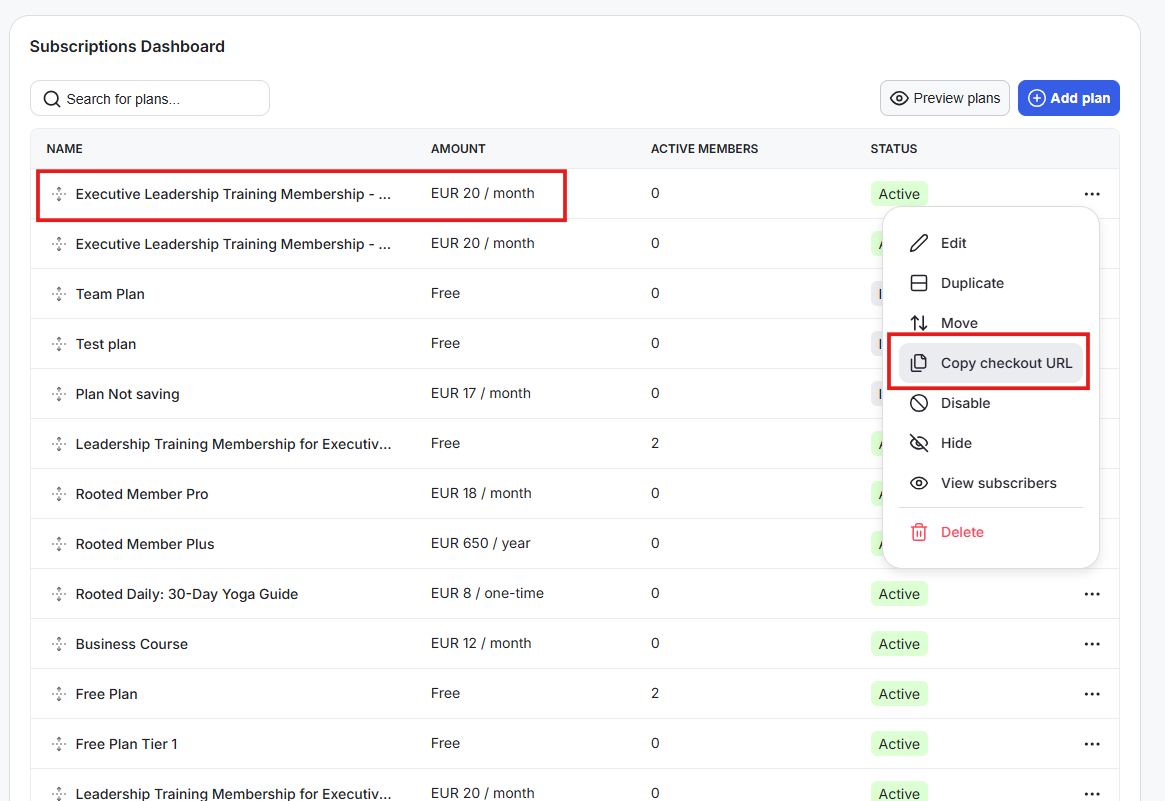Open the options menu for Free Plan Tier 1
This screenshot has width=1165, height=801.
click(1092, 744)
